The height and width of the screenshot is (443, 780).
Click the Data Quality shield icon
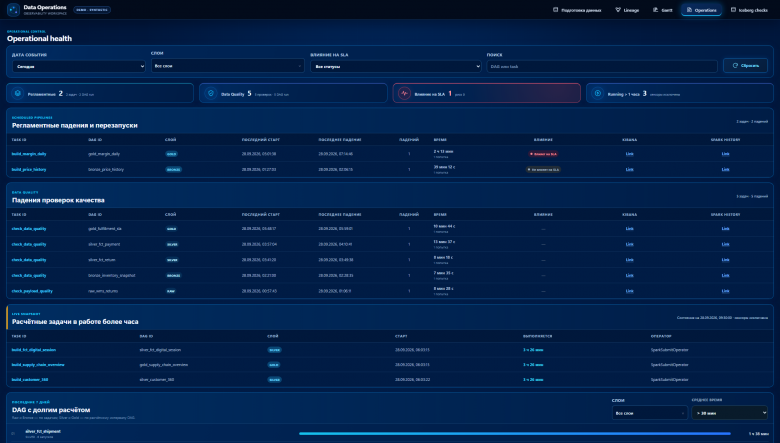point(211,93)
